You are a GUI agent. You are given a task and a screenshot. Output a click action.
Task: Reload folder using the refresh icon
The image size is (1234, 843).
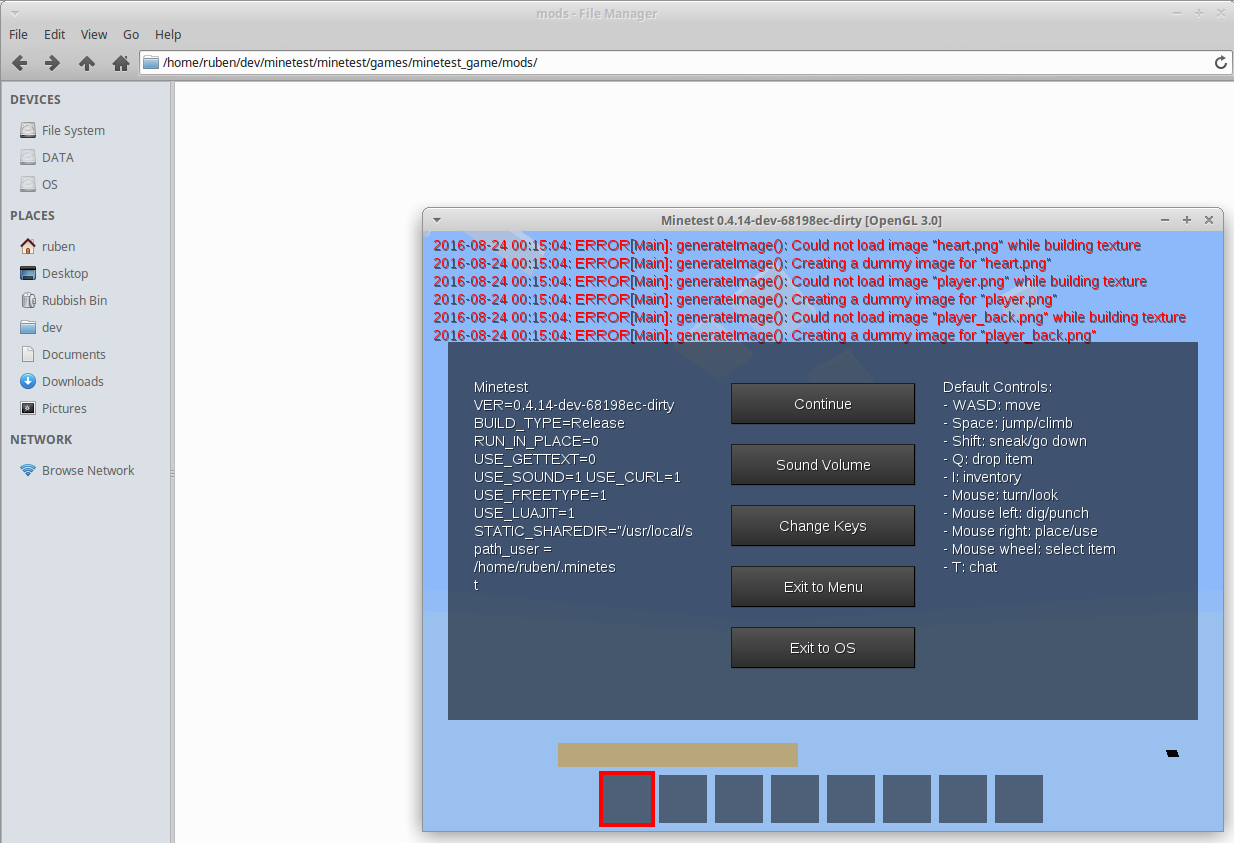1220,62
